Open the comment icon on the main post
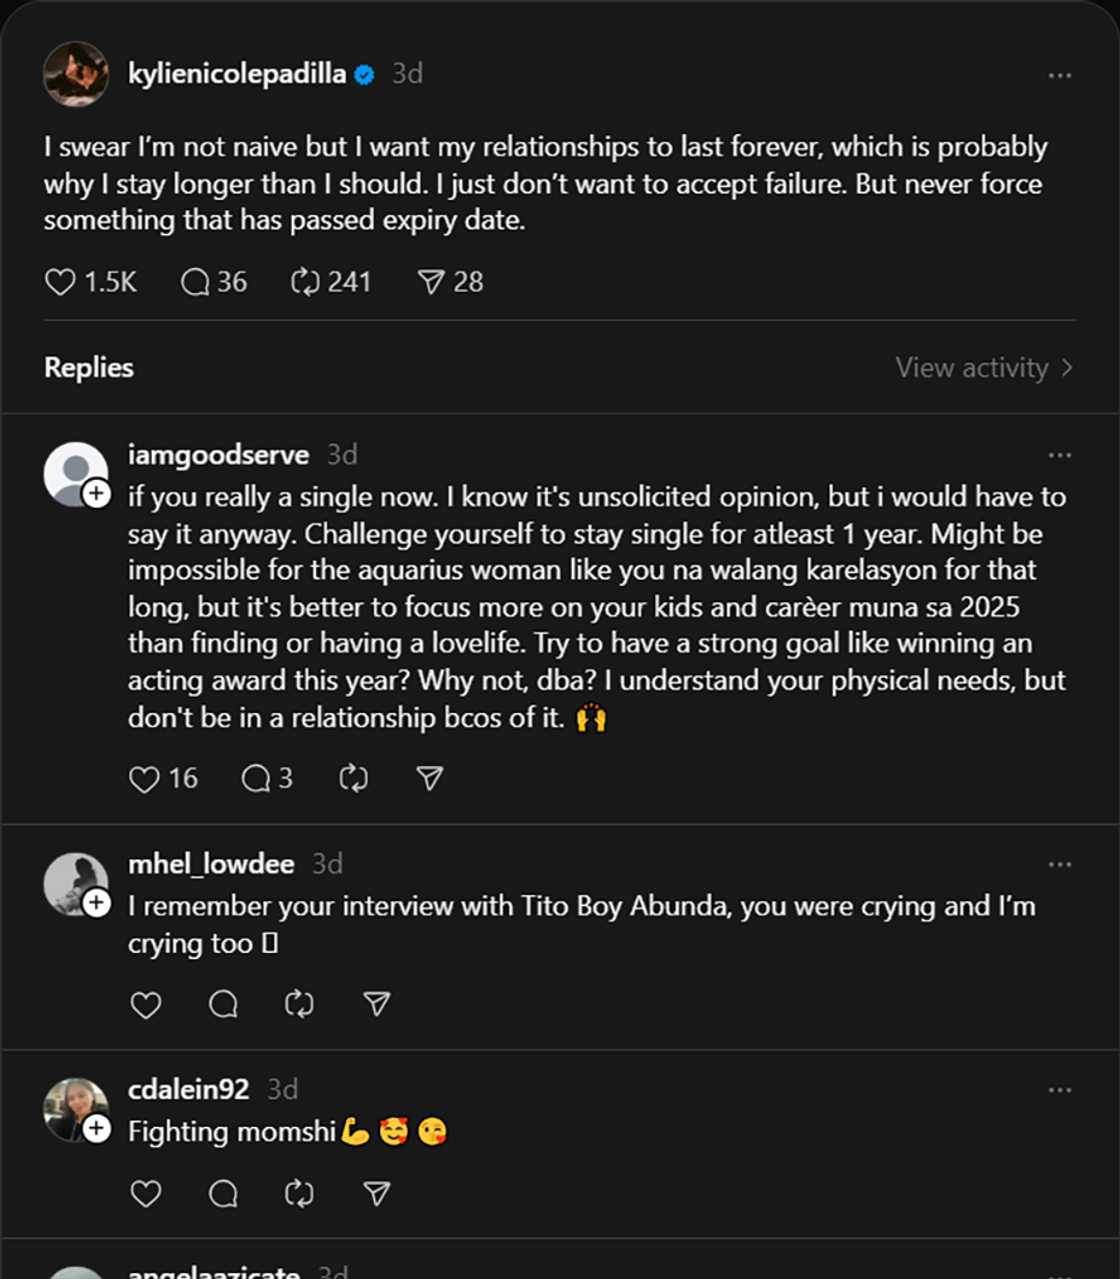The height and width of the screenshot is (1279, 1120). click(x=193, y=283)
